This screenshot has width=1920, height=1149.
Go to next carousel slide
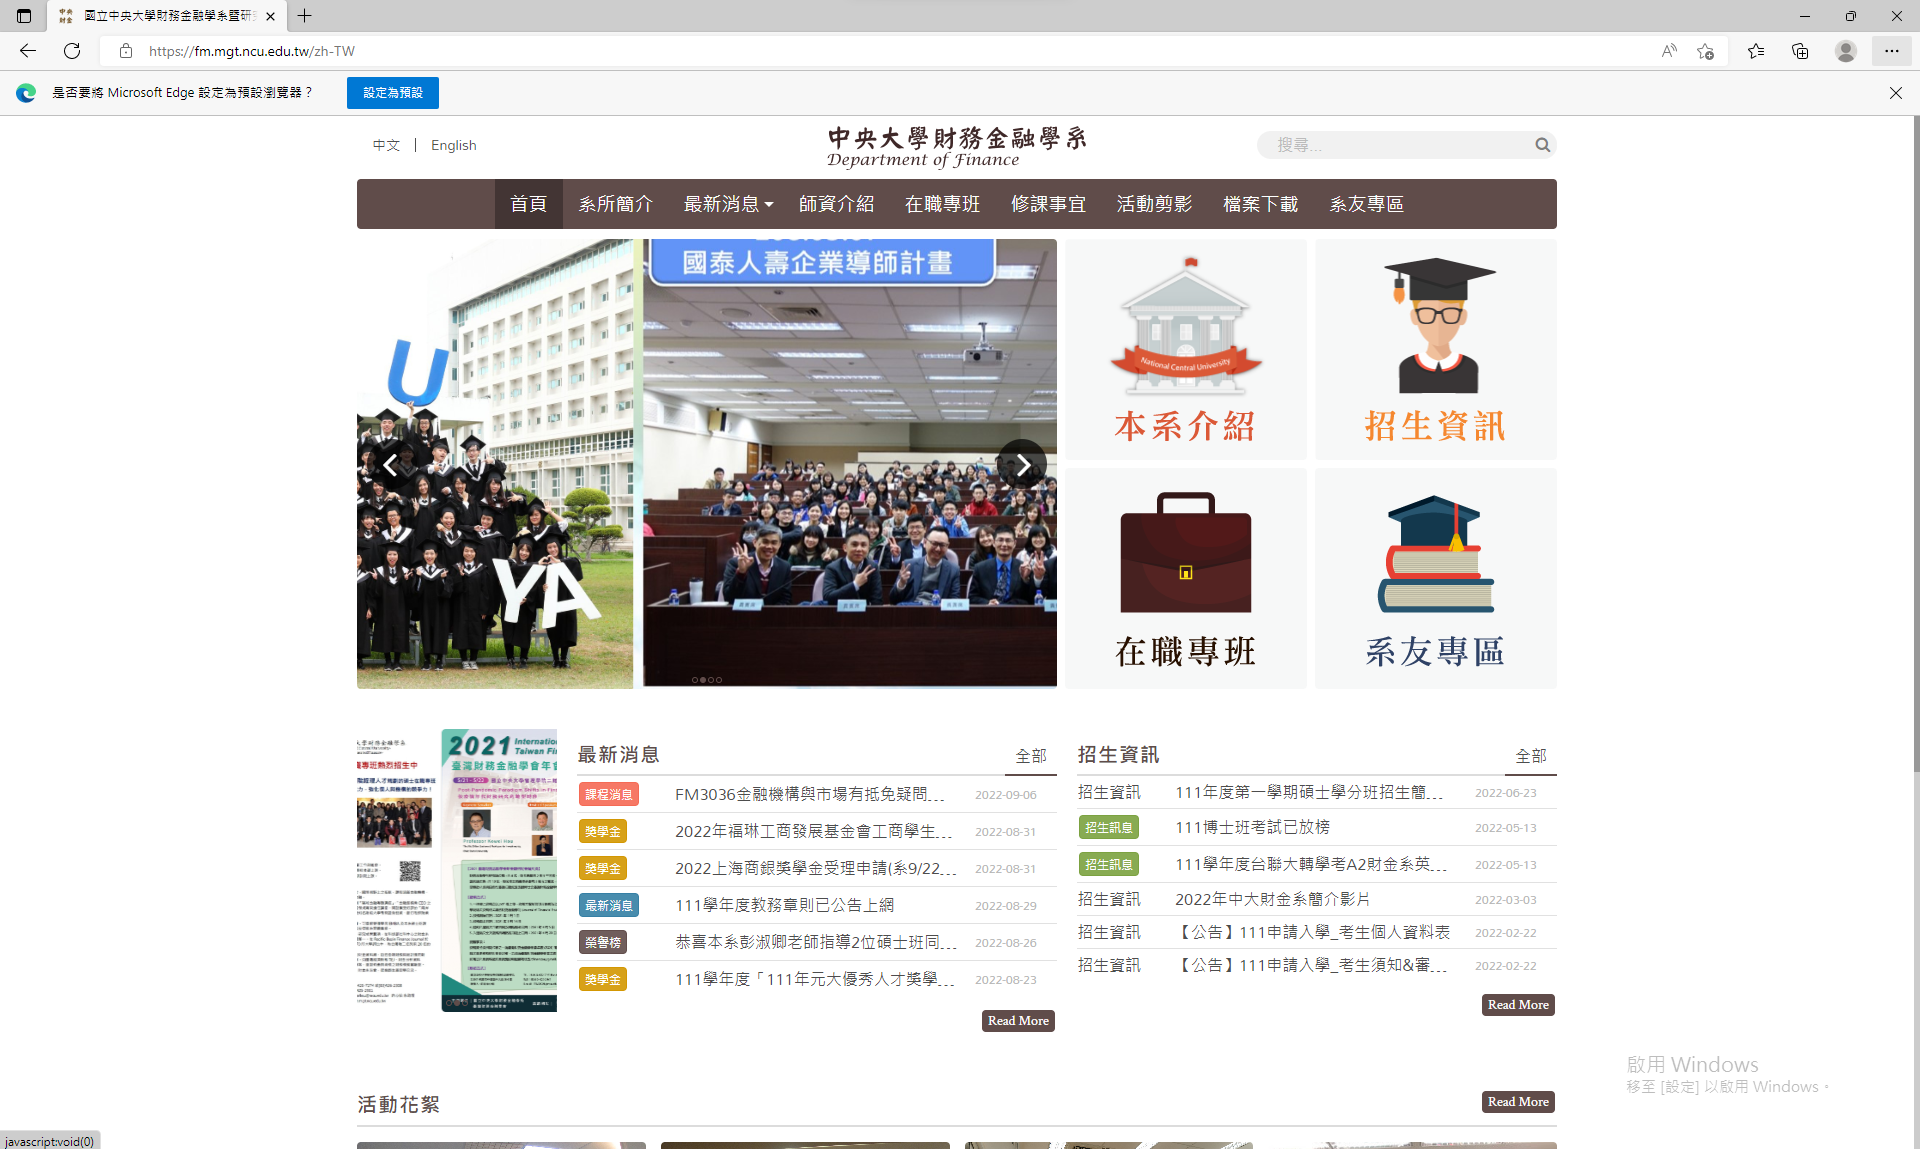coord(1022,464)
